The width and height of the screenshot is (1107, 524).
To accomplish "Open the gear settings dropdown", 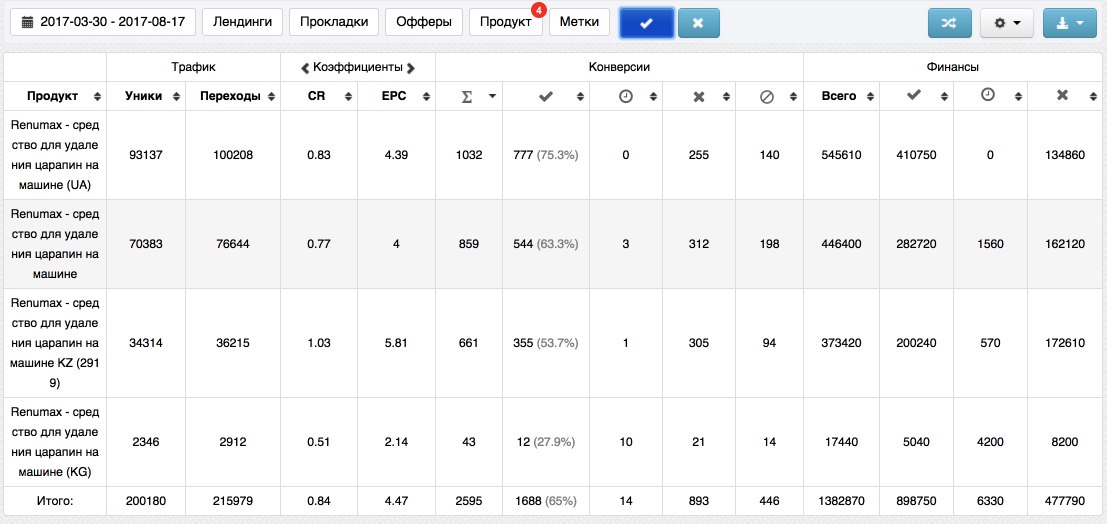I will pyautogui.click(x=1007, y=23).
